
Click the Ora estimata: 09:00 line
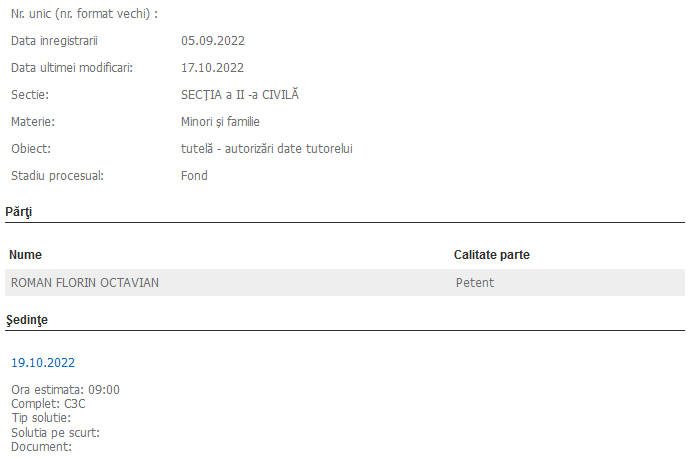(x=65, y=390)
